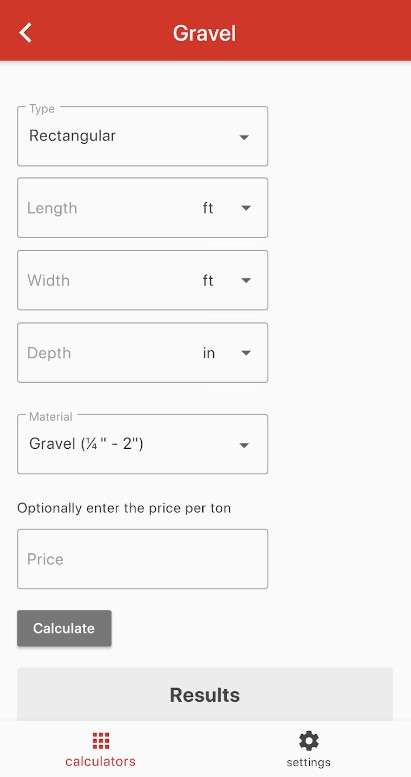This screenshot has width=411, height=777.
Task: Open the Depth unit in dropdown
Action: (227, 353)
